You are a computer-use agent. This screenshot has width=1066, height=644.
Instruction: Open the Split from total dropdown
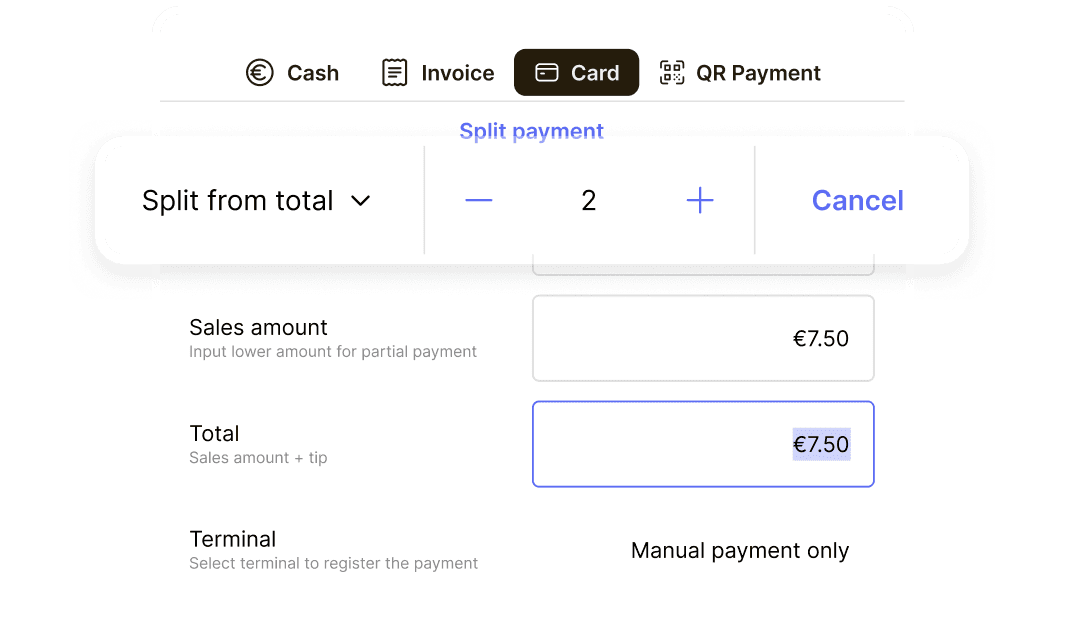(238, 201)
